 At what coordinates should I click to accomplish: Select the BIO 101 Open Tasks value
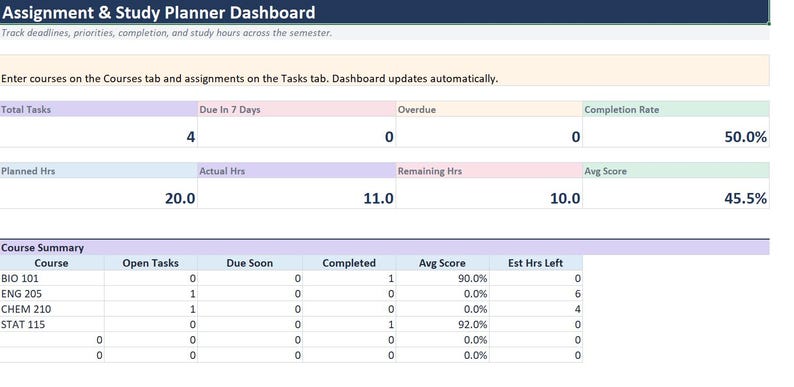point(151,278)
